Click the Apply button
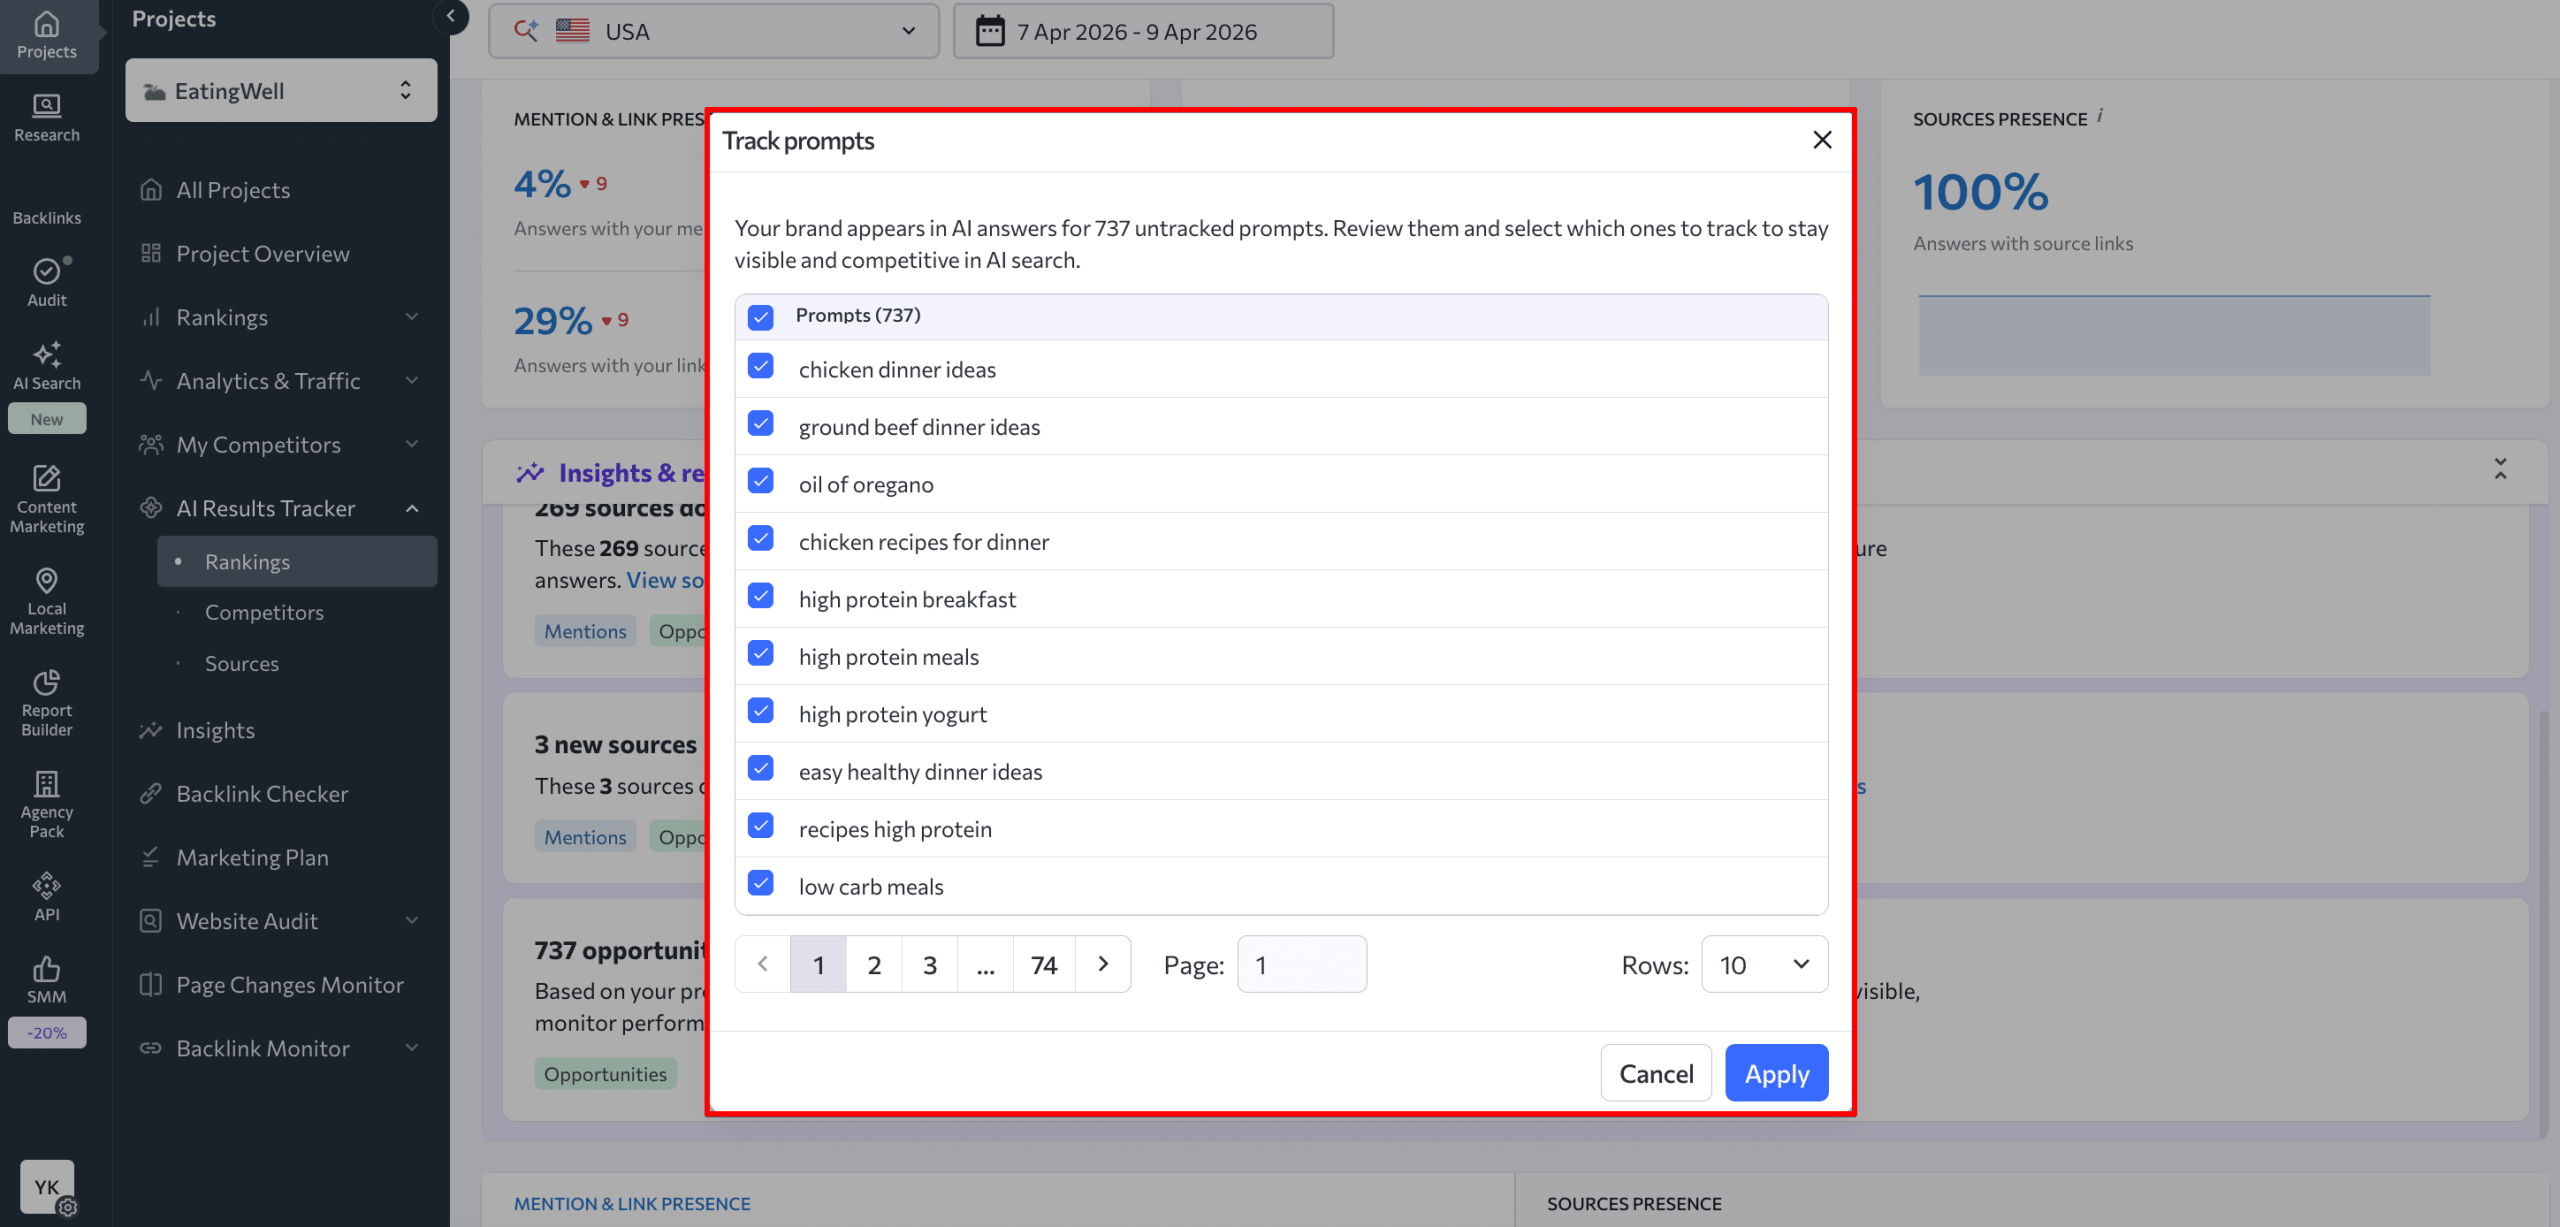Image resolution: width=2560 pixels, height=1227 pixels. [x=1776, y=1072]
